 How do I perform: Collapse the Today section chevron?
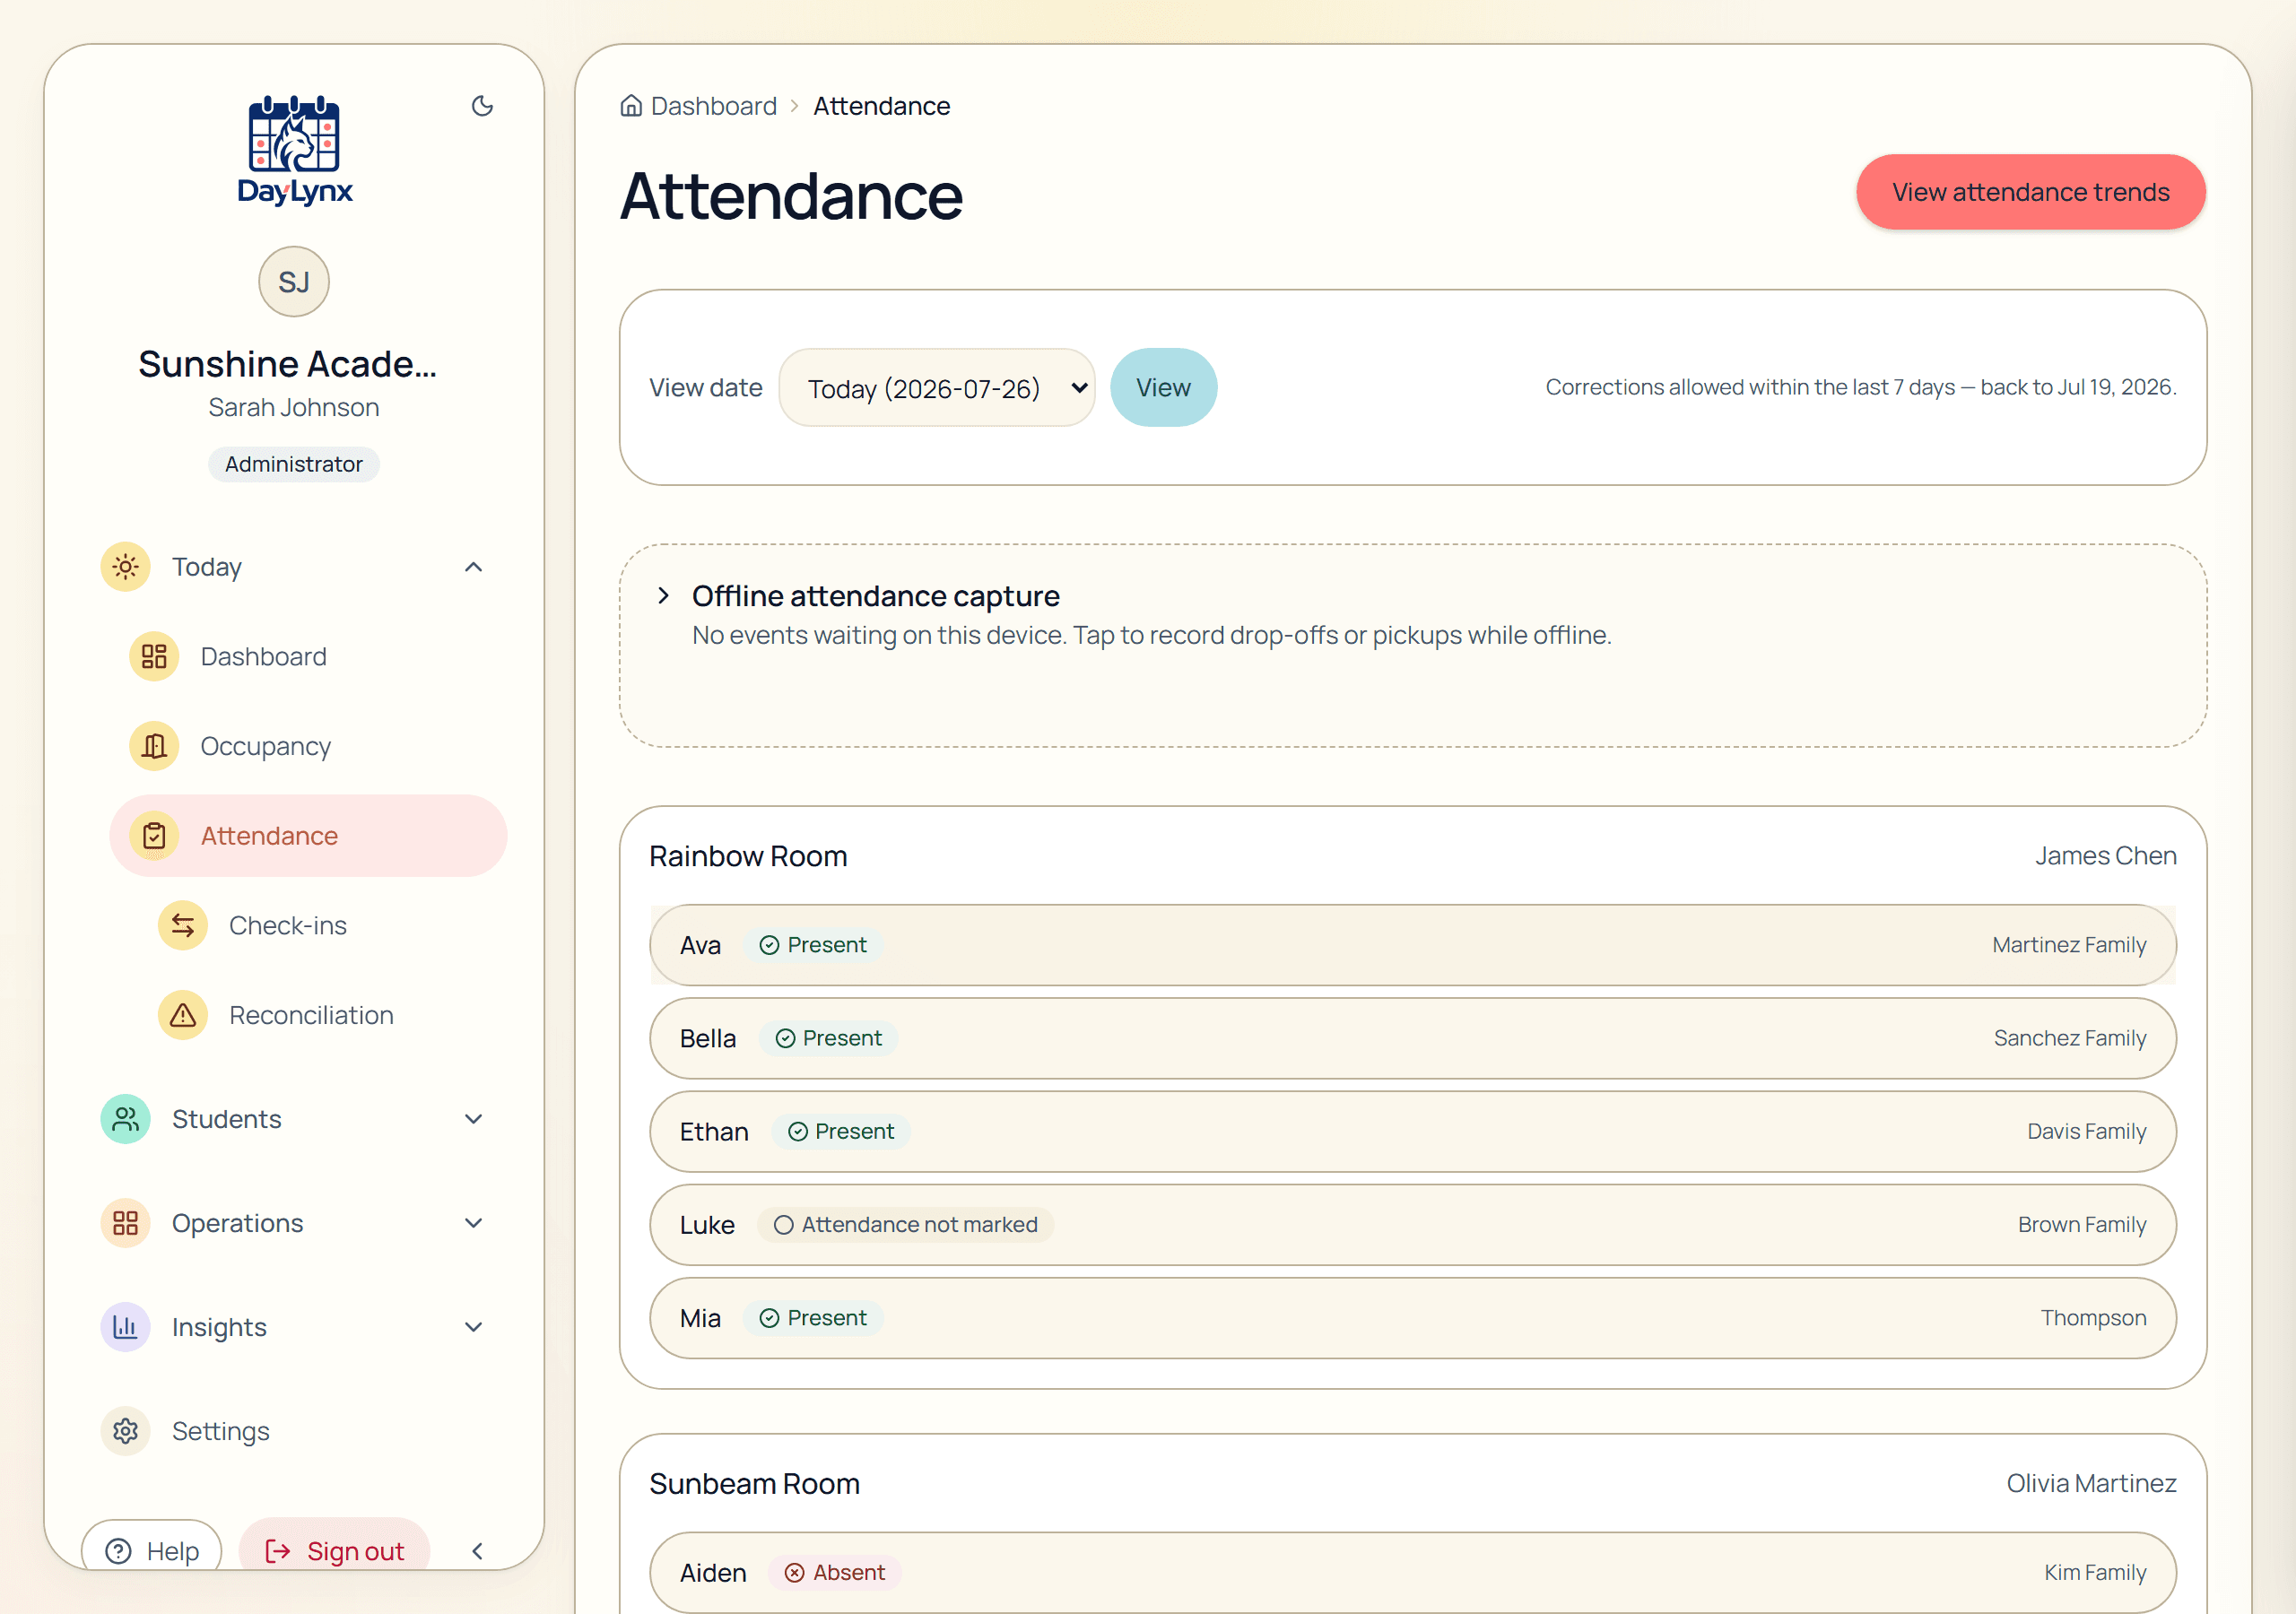point(474,567)
